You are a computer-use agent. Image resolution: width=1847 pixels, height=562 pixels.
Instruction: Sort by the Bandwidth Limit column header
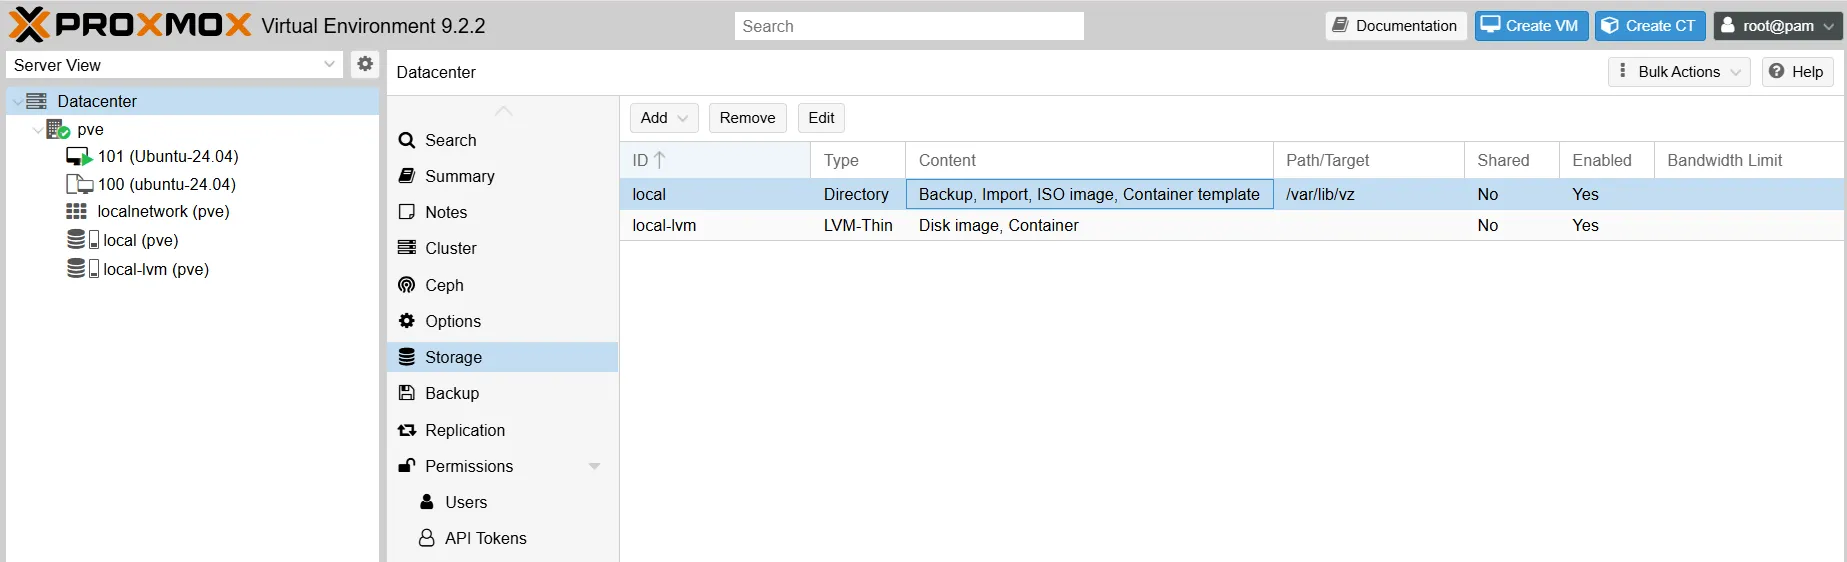point(1749,160)
